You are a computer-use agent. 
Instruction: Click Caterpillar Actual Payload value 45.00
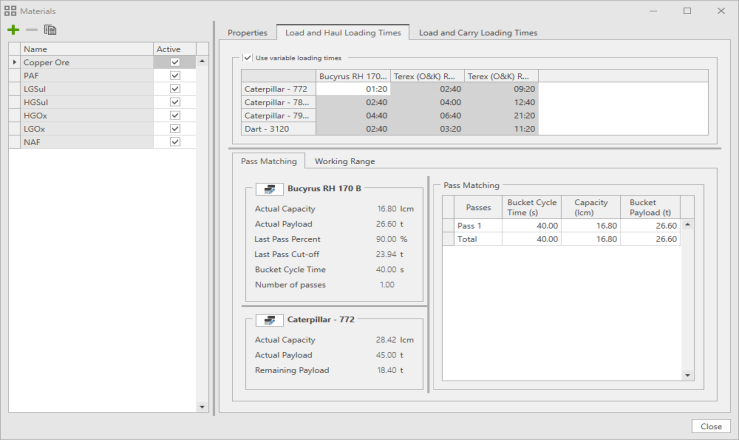(x=386, y=355)
